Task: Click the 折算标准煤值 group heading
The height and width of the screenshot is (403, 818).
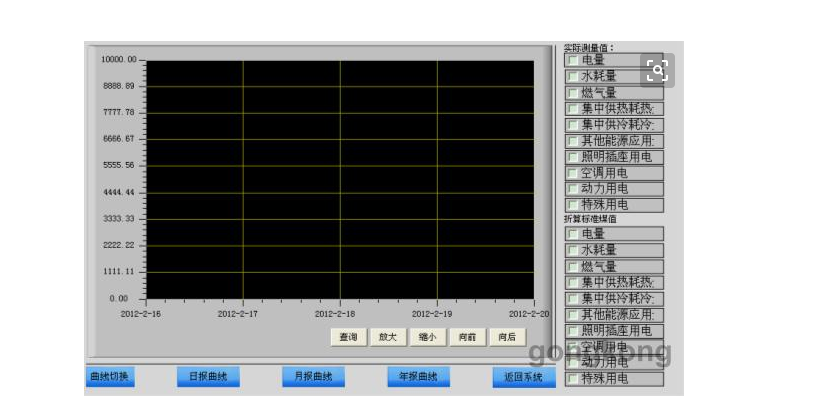Action: point(590,219)
